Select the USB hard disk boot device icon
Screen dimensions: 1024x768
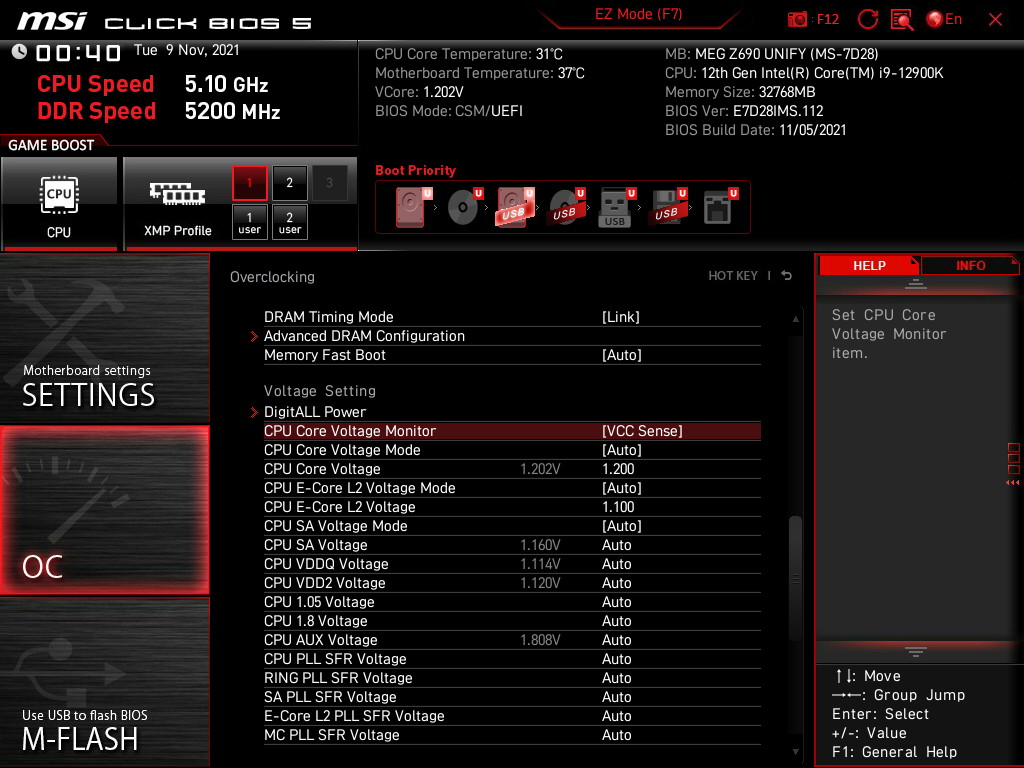coord(515,207)
